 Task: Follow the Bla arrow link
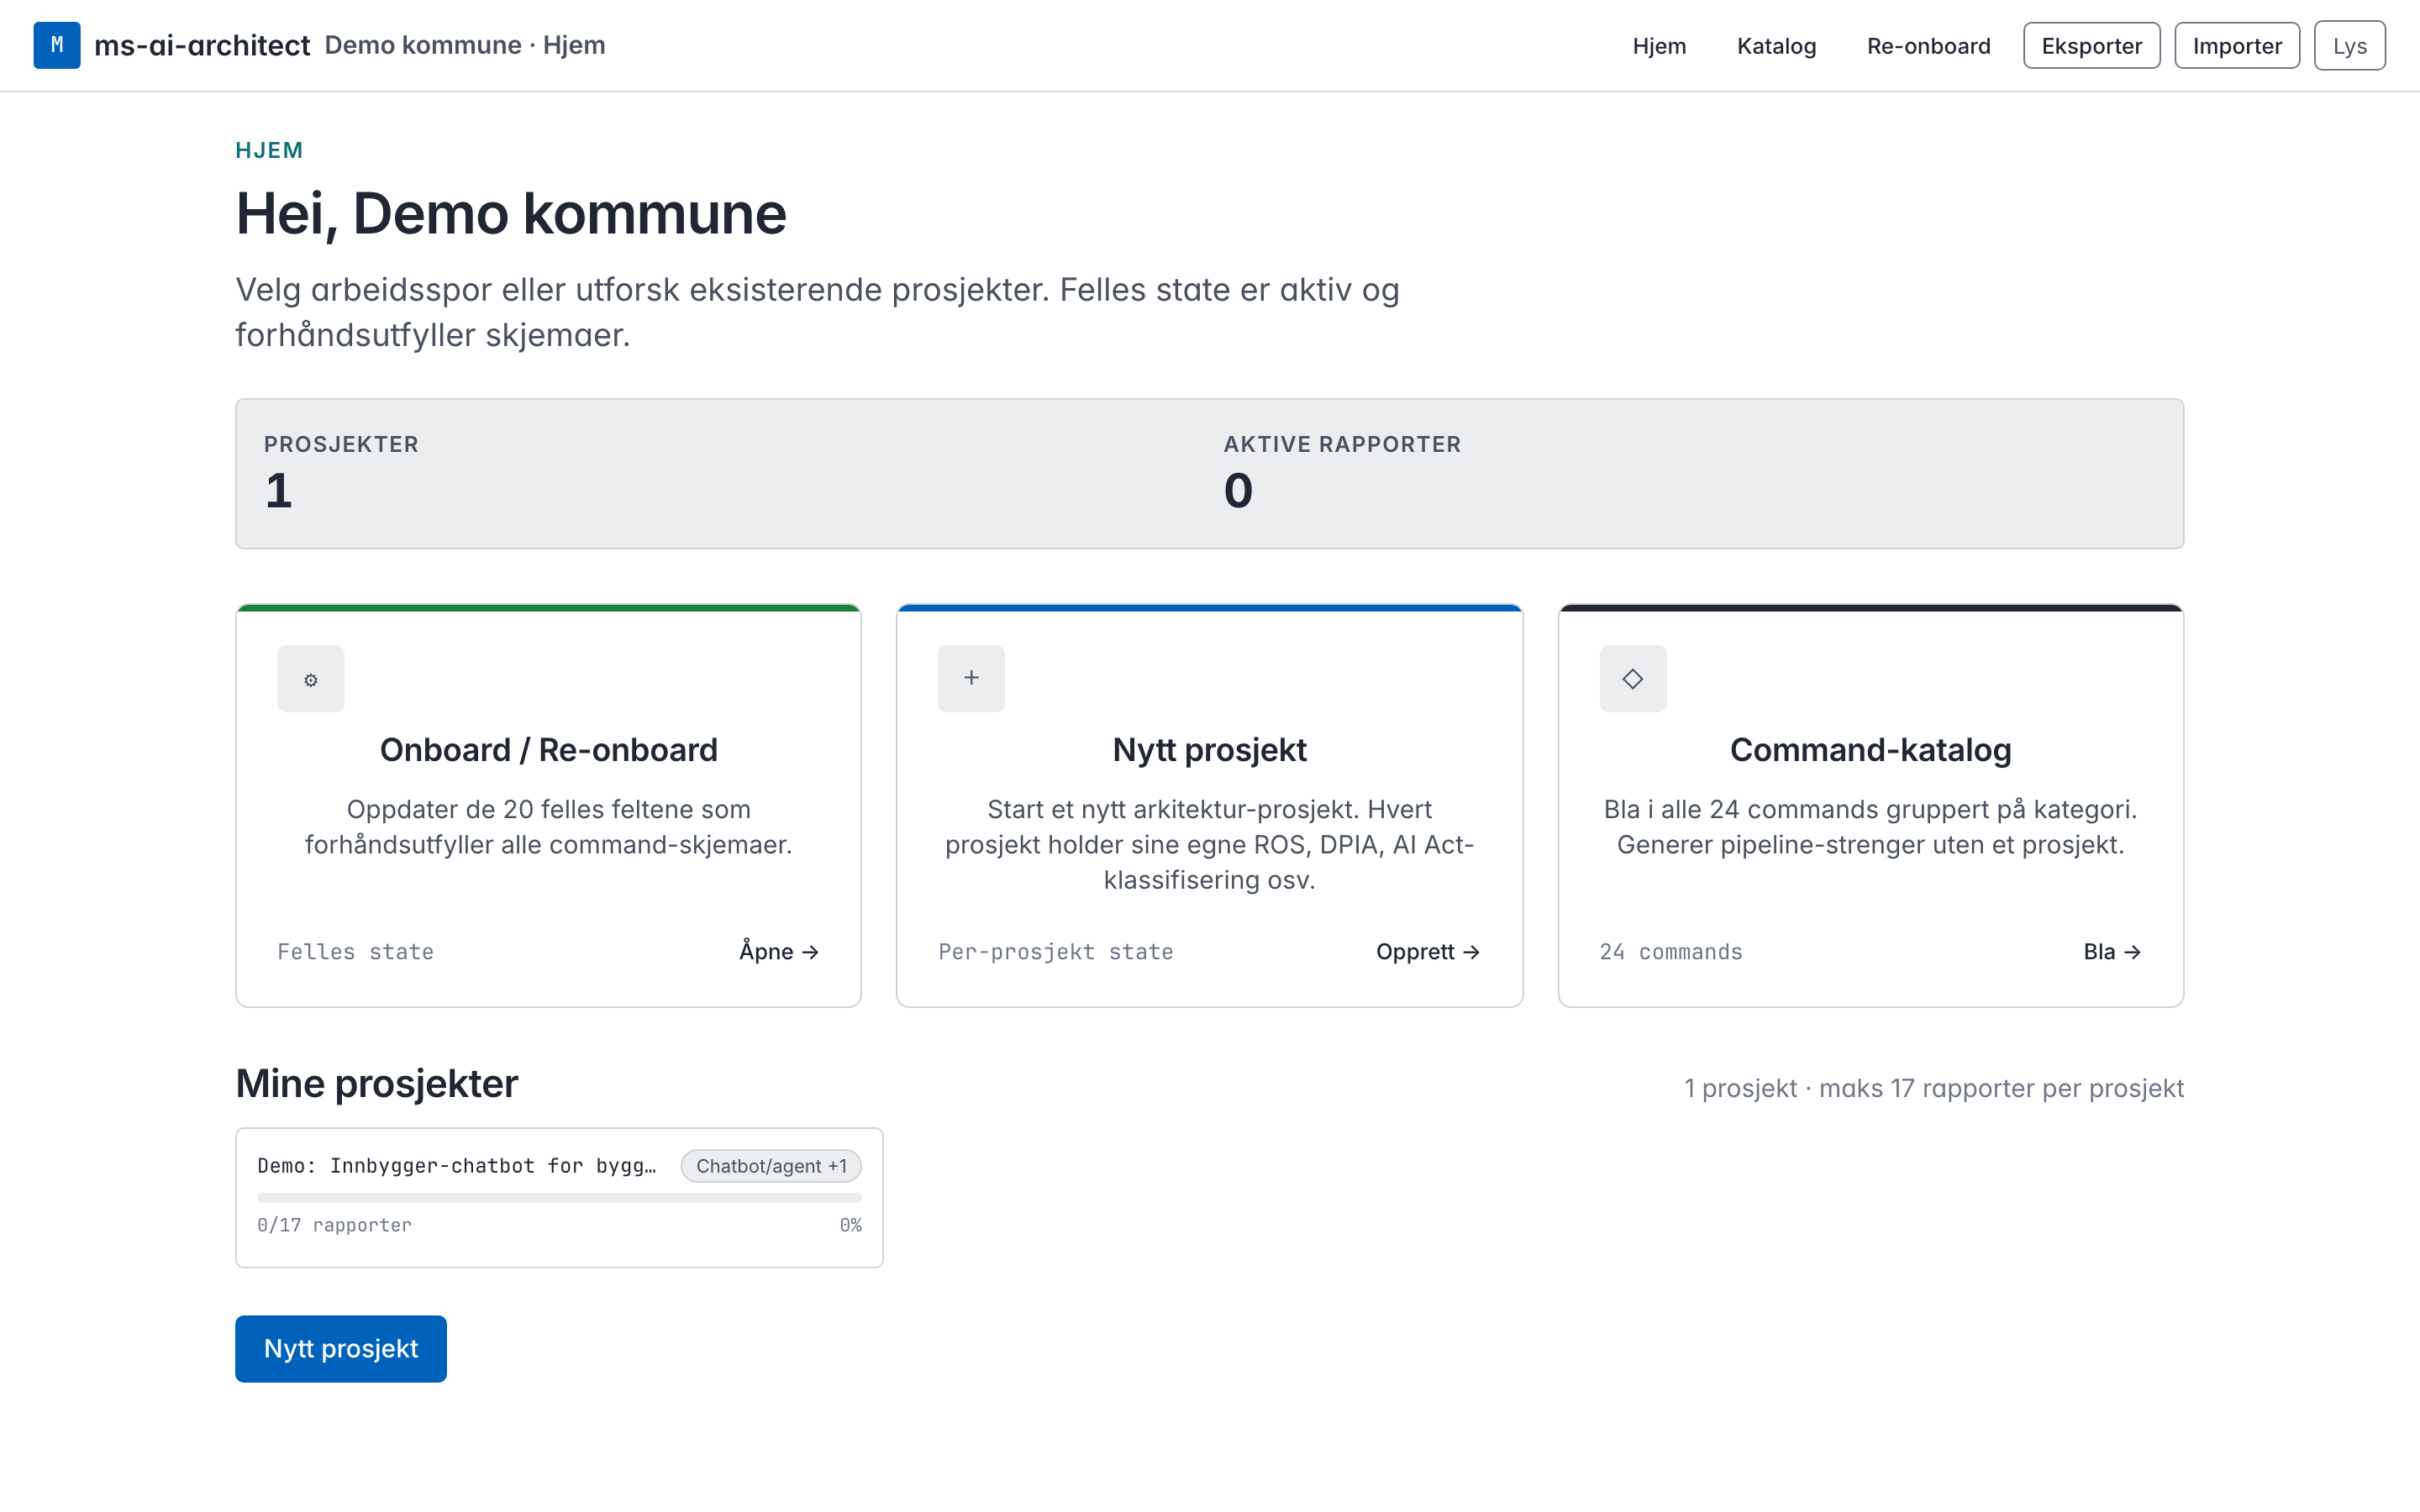[x=2112, y=951]
